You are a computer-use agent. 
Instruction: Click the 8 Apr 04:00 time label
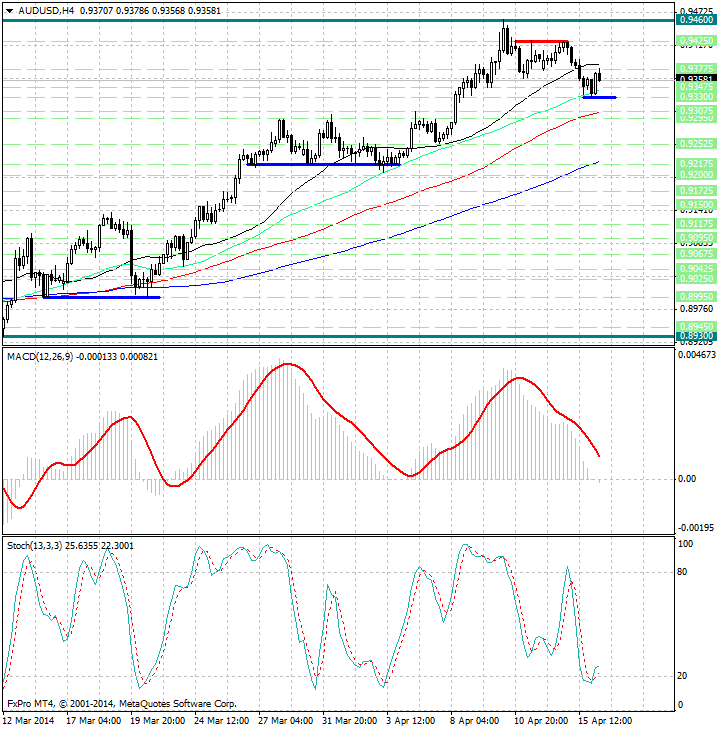(x=475, y=721)
